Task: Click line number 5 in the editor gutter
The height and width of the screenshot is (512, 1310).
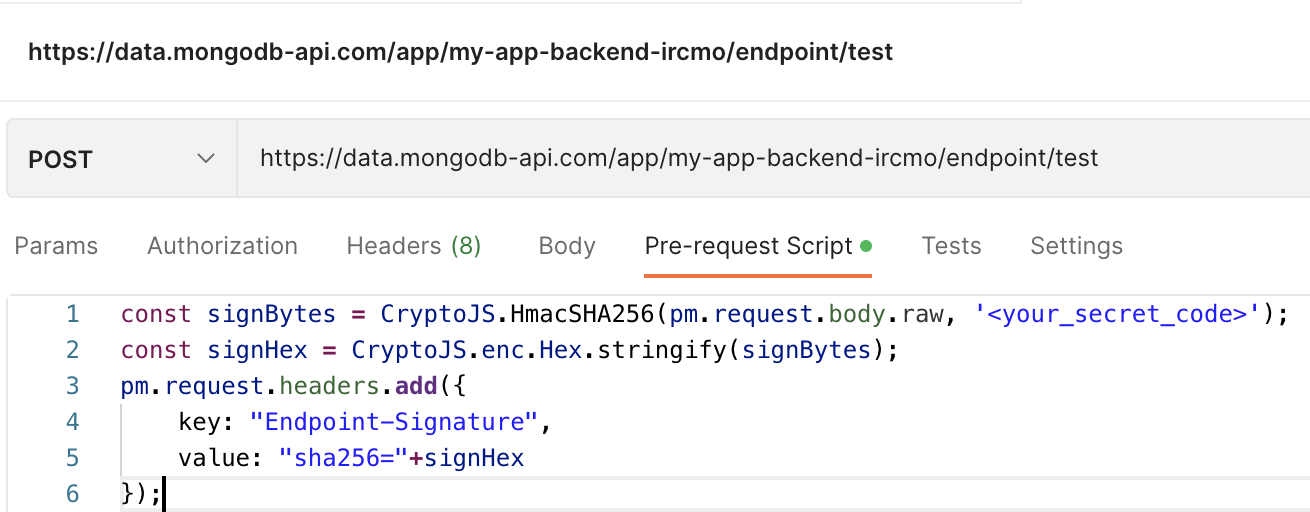Action: click(72, 458)
